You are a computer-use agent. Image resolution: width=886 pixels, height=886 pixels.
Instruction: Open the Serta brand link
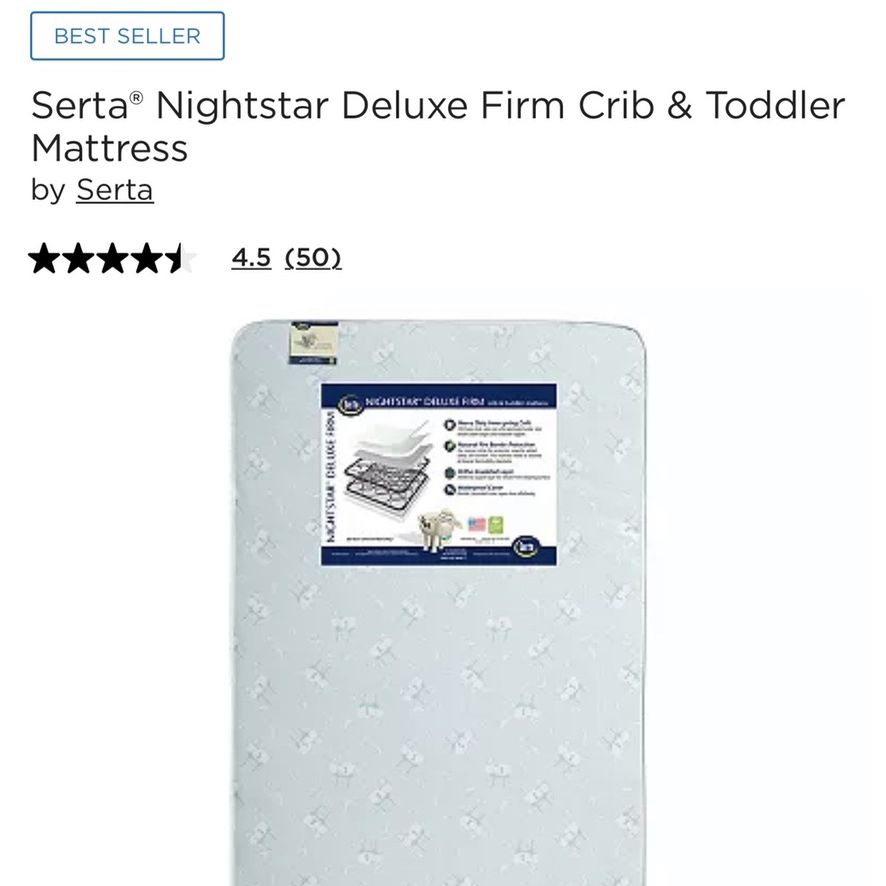click(115, 190)
